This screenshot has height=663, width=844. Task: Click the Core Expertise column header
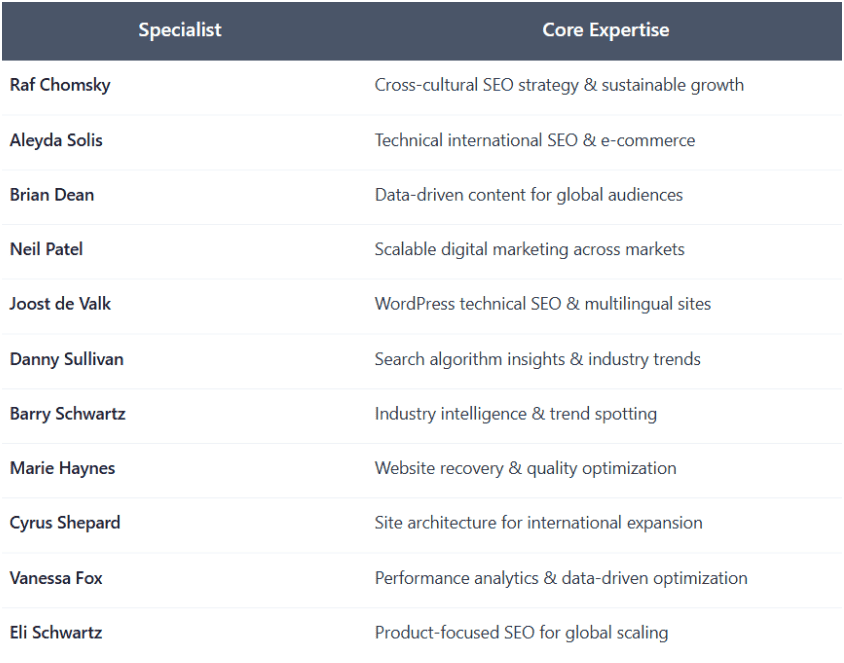pos(605,30)
